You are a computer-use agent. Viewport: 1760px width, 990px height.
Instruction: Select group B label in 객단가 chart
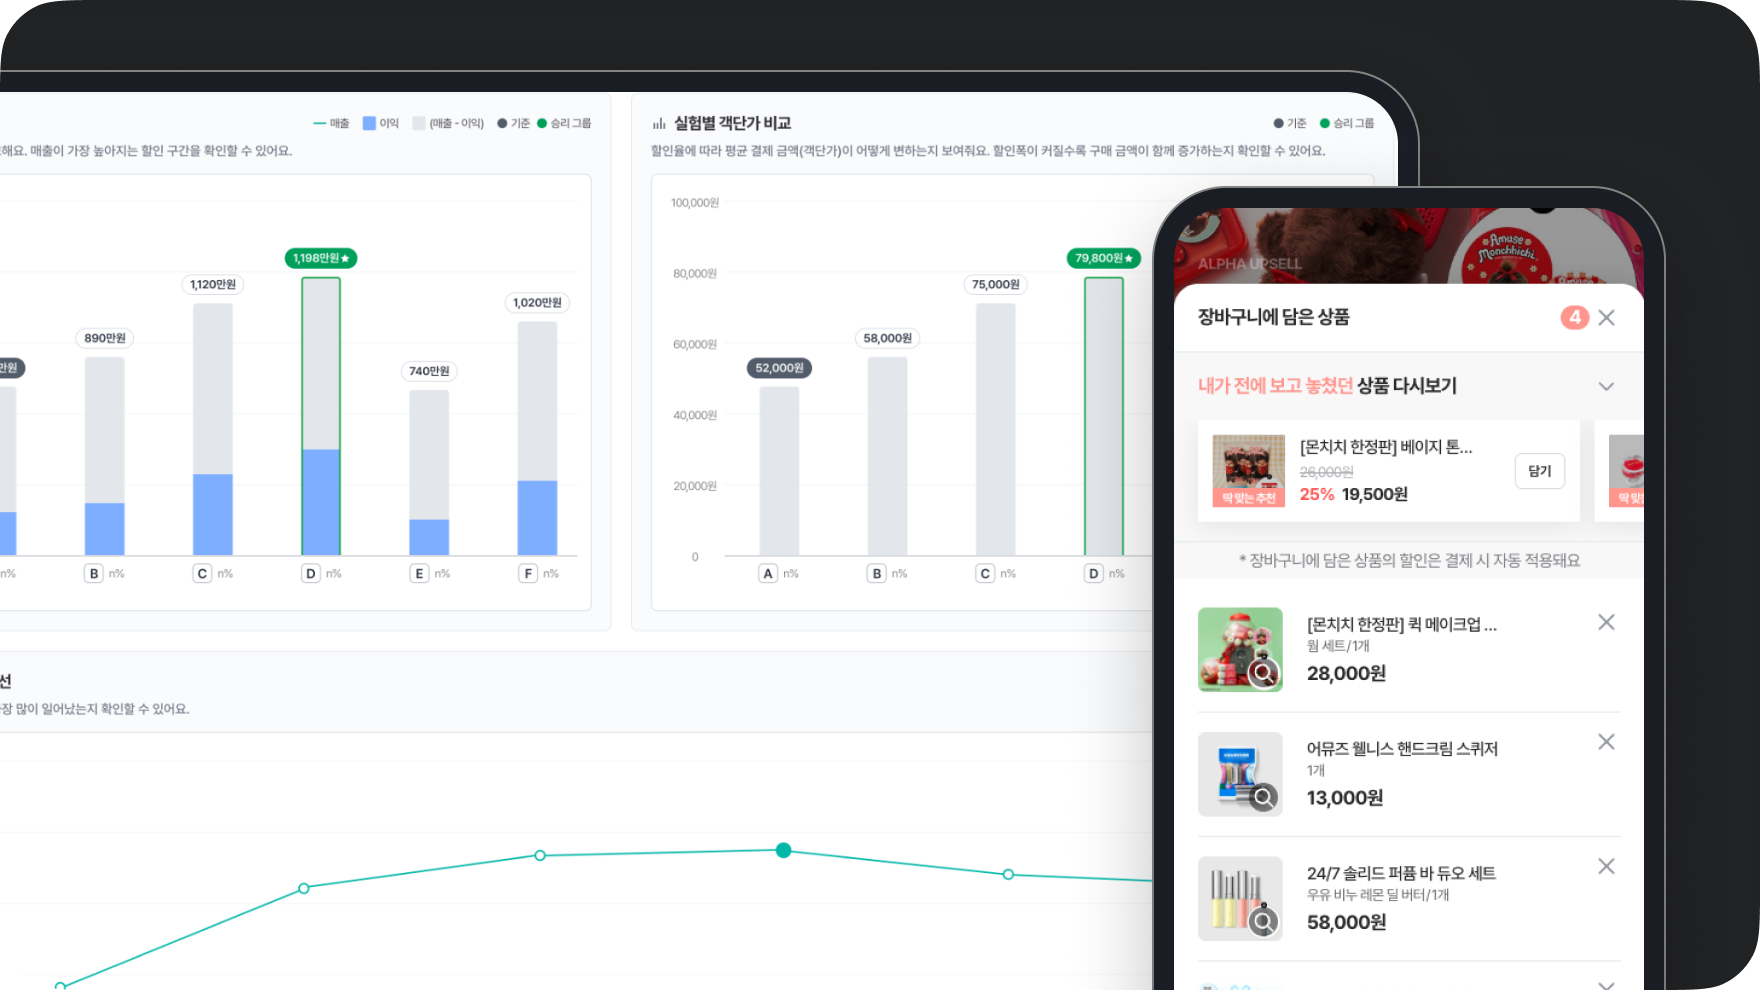point(877,573)
